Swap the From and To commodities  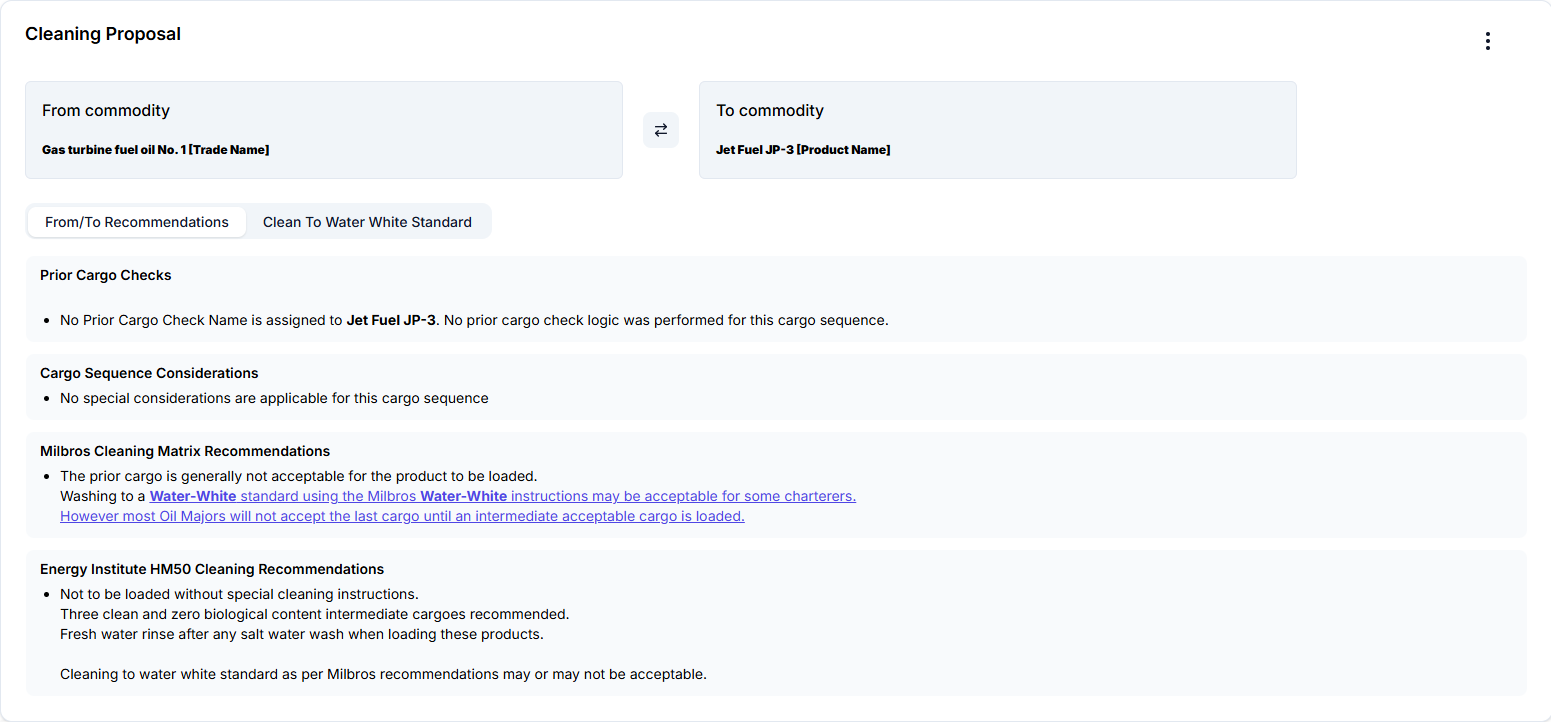(x=661, y=130)
